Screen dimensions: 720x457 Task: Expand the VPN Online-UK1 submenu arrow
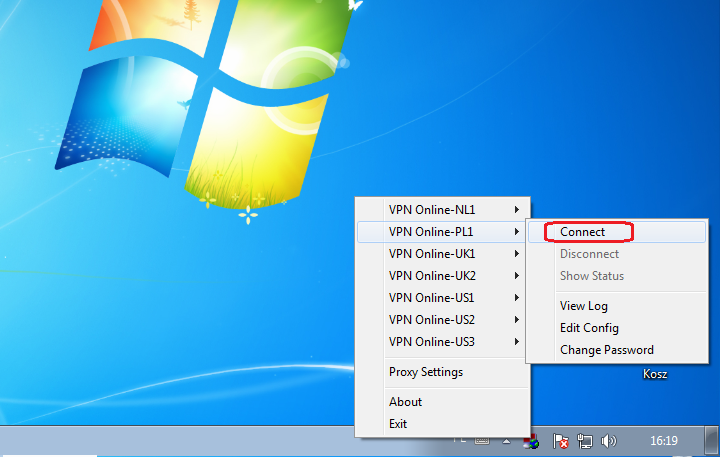coord(517,254)
